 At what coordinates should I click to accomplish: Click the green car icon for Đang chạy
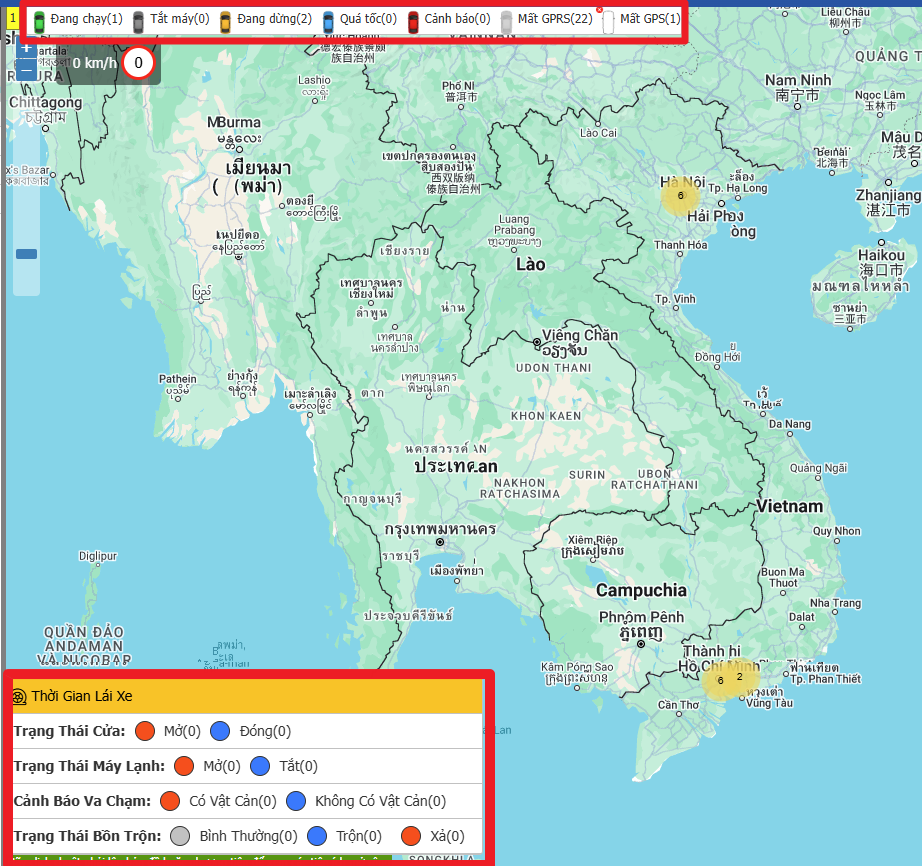point(39,22)
